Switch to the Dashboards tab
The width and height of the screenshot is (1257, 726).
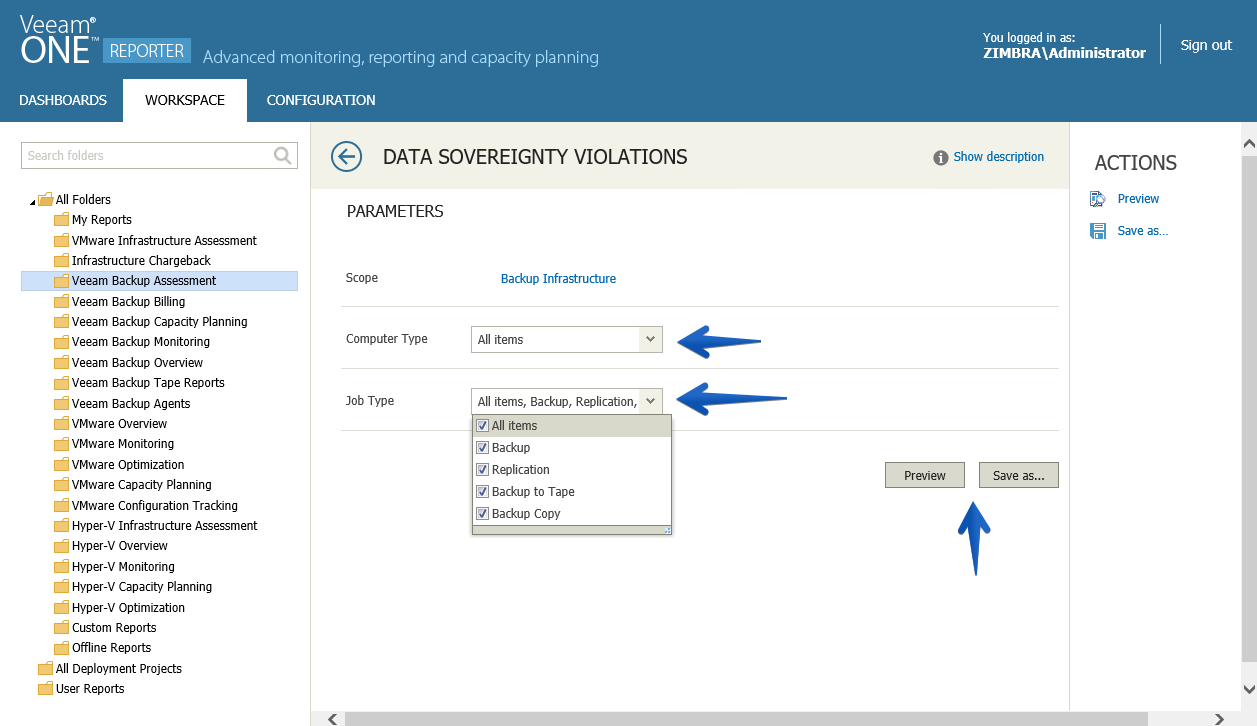pyautogui.click(x=63, y=100)
